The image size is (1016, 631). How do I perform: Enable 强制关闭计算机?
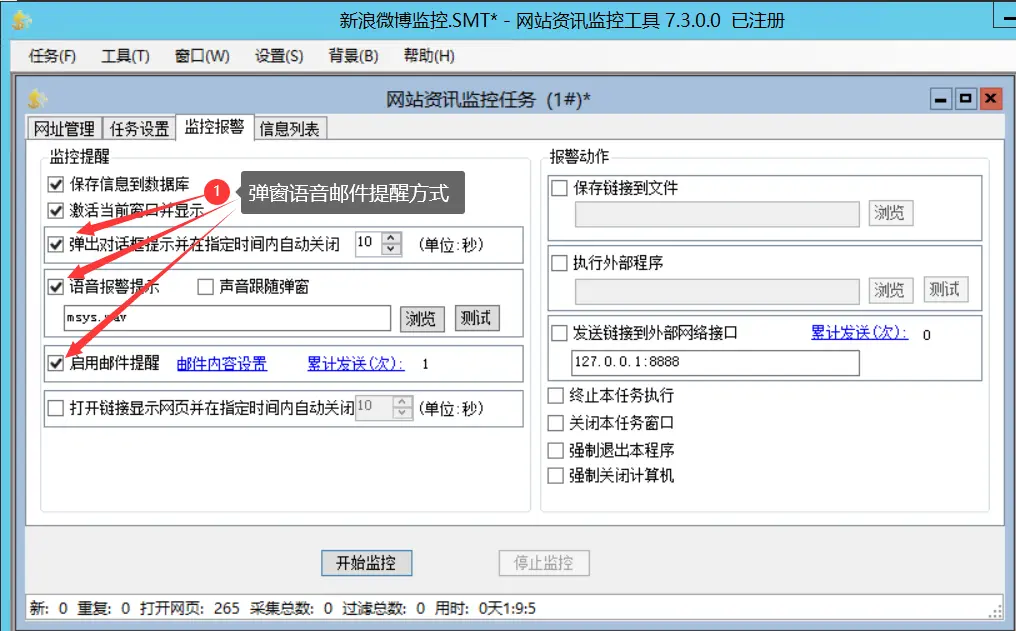(556, 475)
